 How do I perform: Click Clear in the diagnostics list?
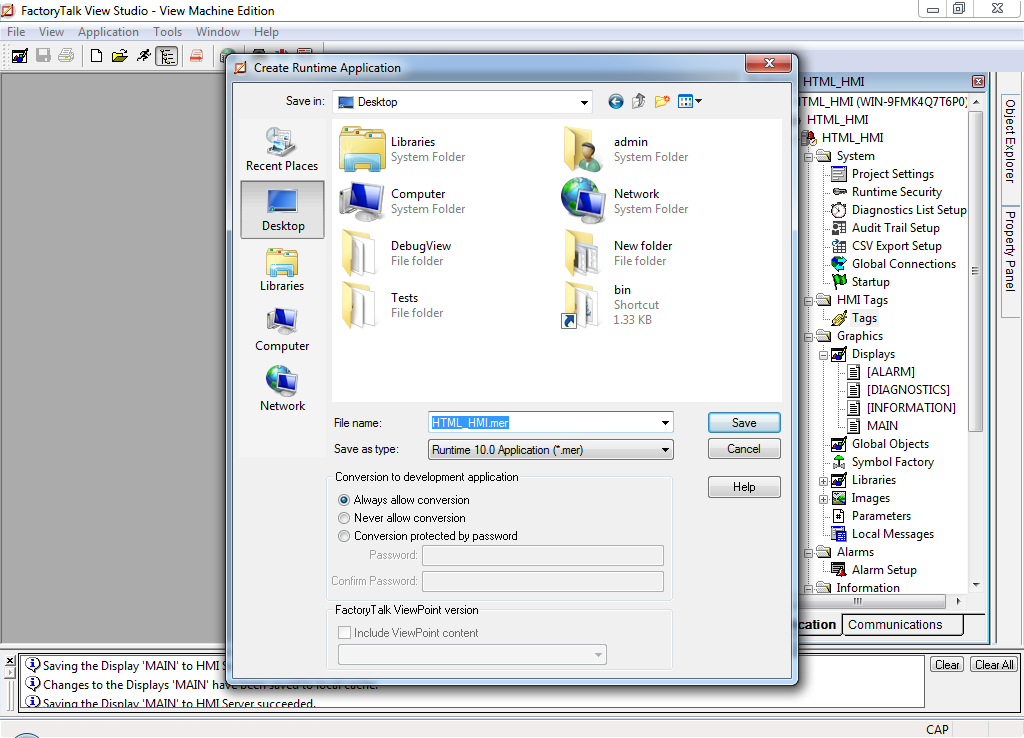tap(947, 665)
